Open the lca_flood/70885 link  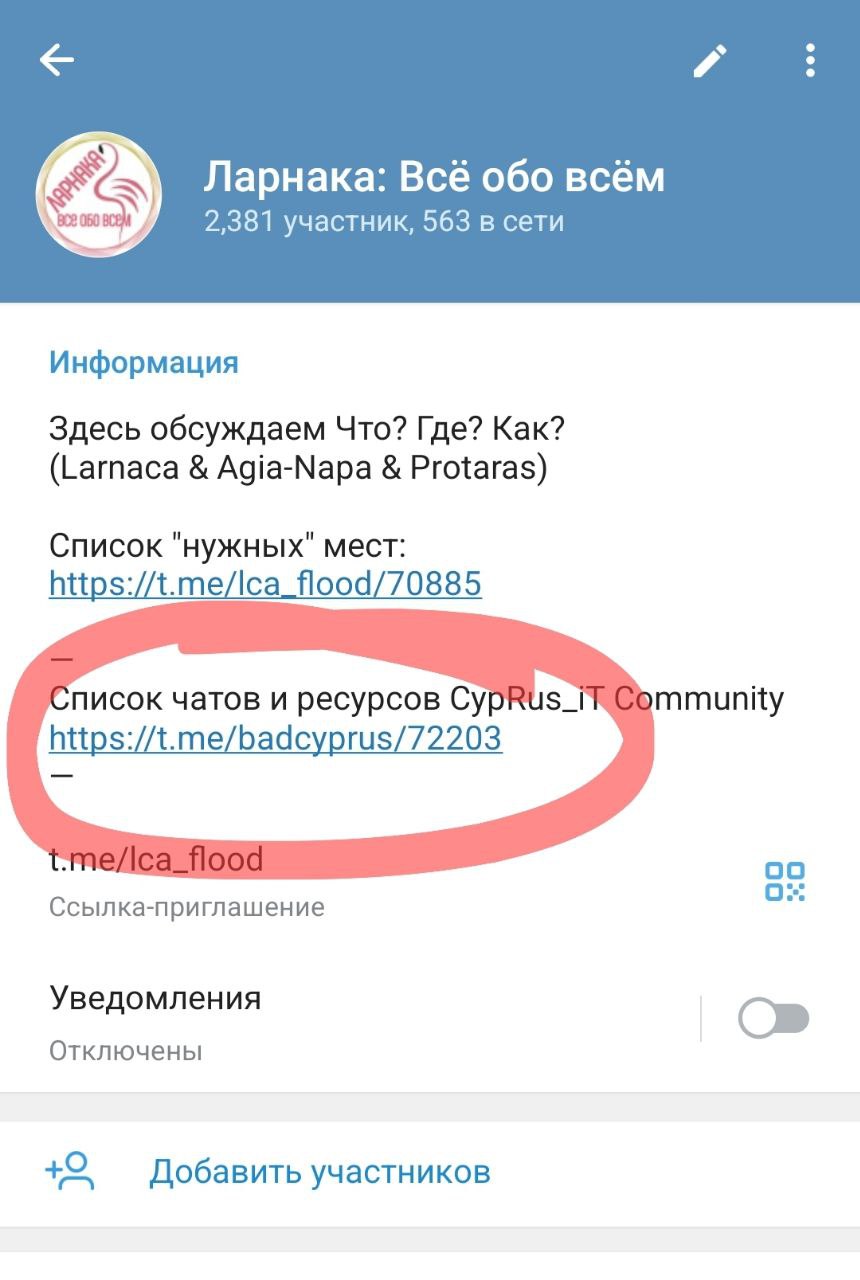[265, 583]
